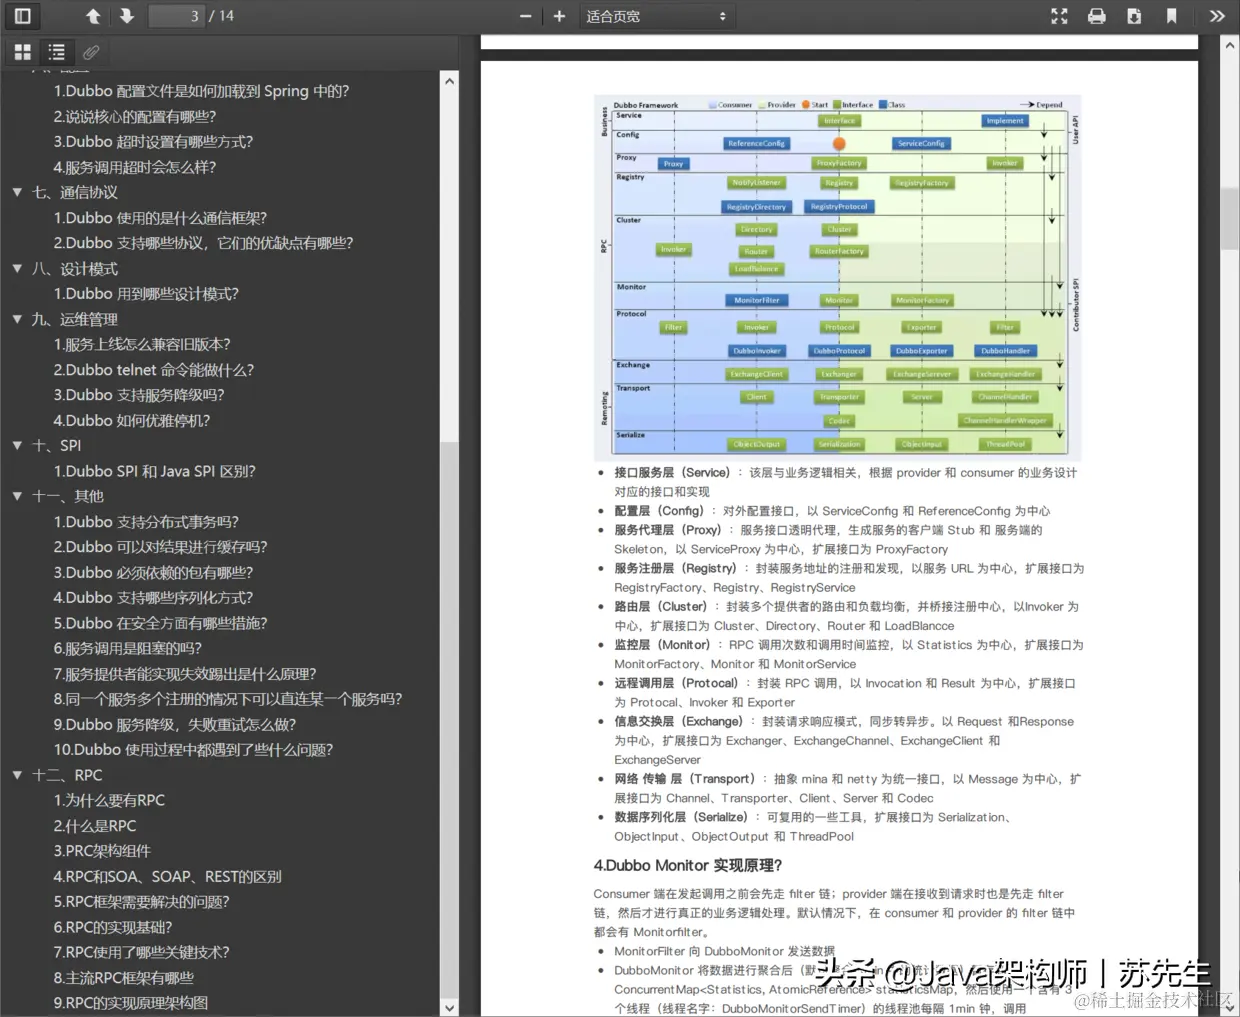Show document outline view
Screen dimensions: 1240x1017
click(x=57, y=52)
